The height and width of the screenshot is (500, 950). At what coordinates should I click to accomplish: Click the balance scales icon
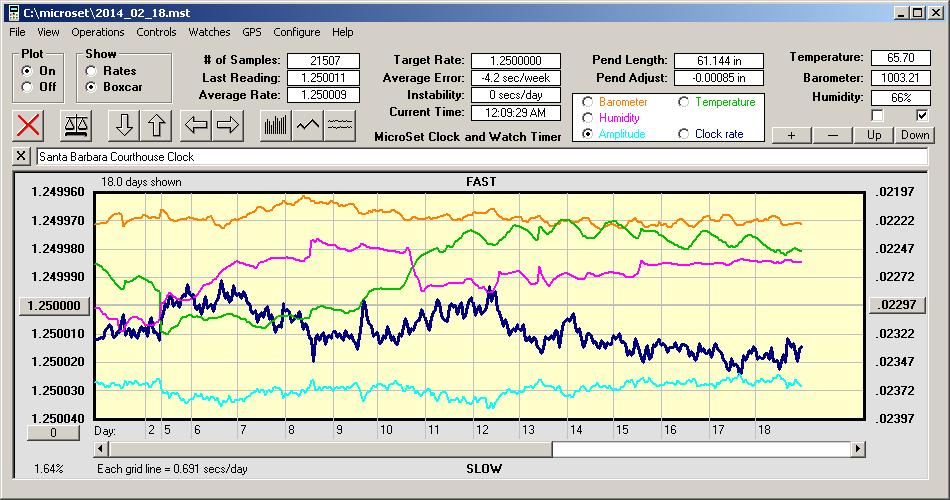(76, 125)
